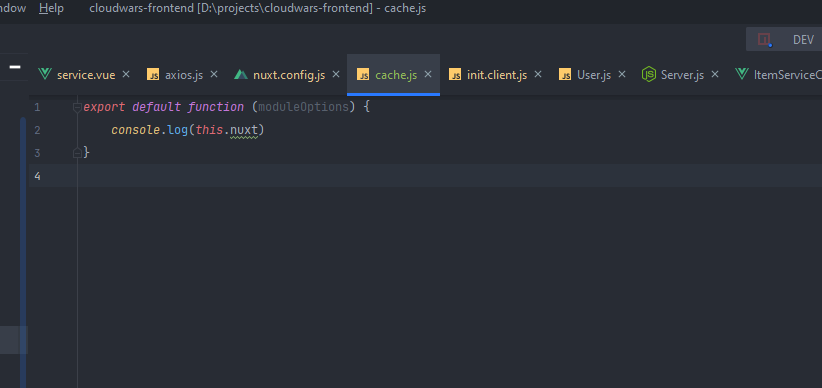Click the 'function' keyword on line 1
822x388 pixels.
[215, 107]
